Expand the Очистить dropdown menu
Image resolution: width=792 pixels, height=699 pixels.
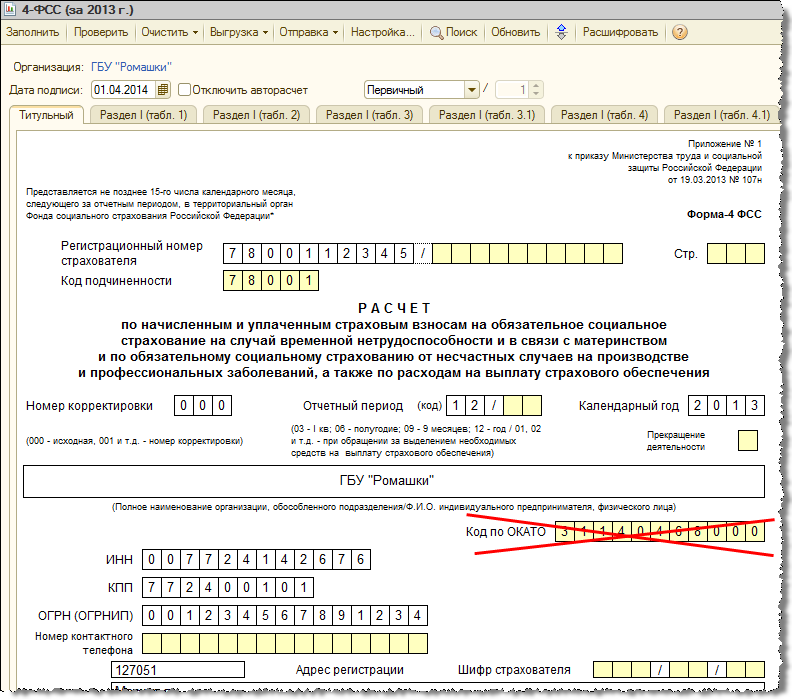tap(170, 32)
